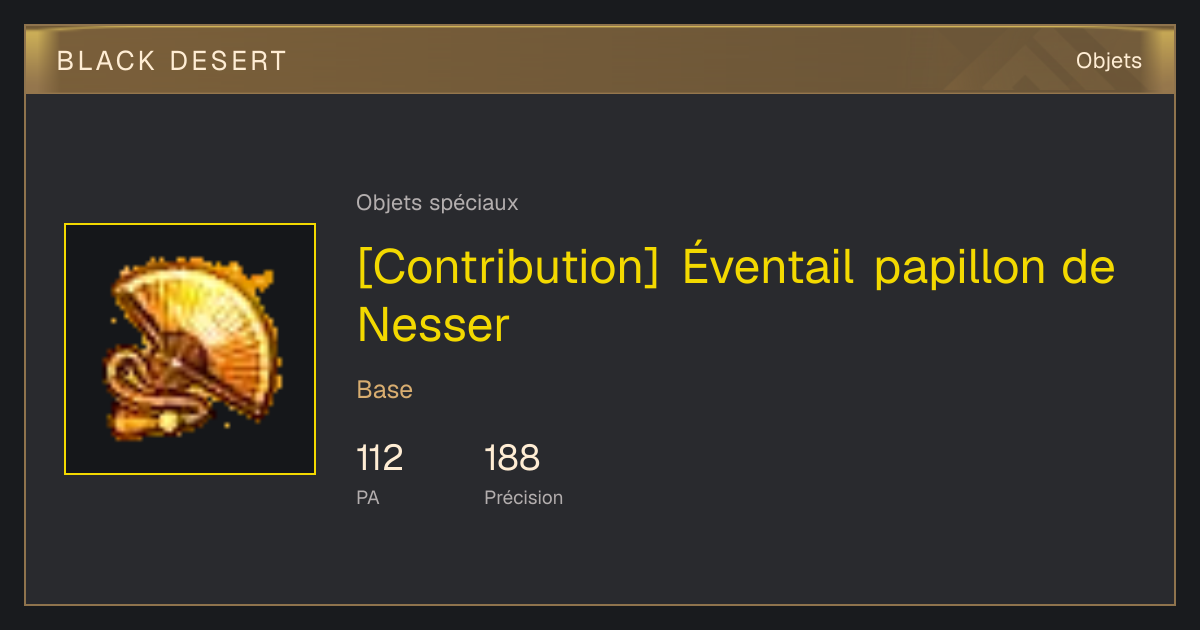The image size is (1200, 630).
Task: Open the Objets link in the header
Action: click(x=1109, y=61)
